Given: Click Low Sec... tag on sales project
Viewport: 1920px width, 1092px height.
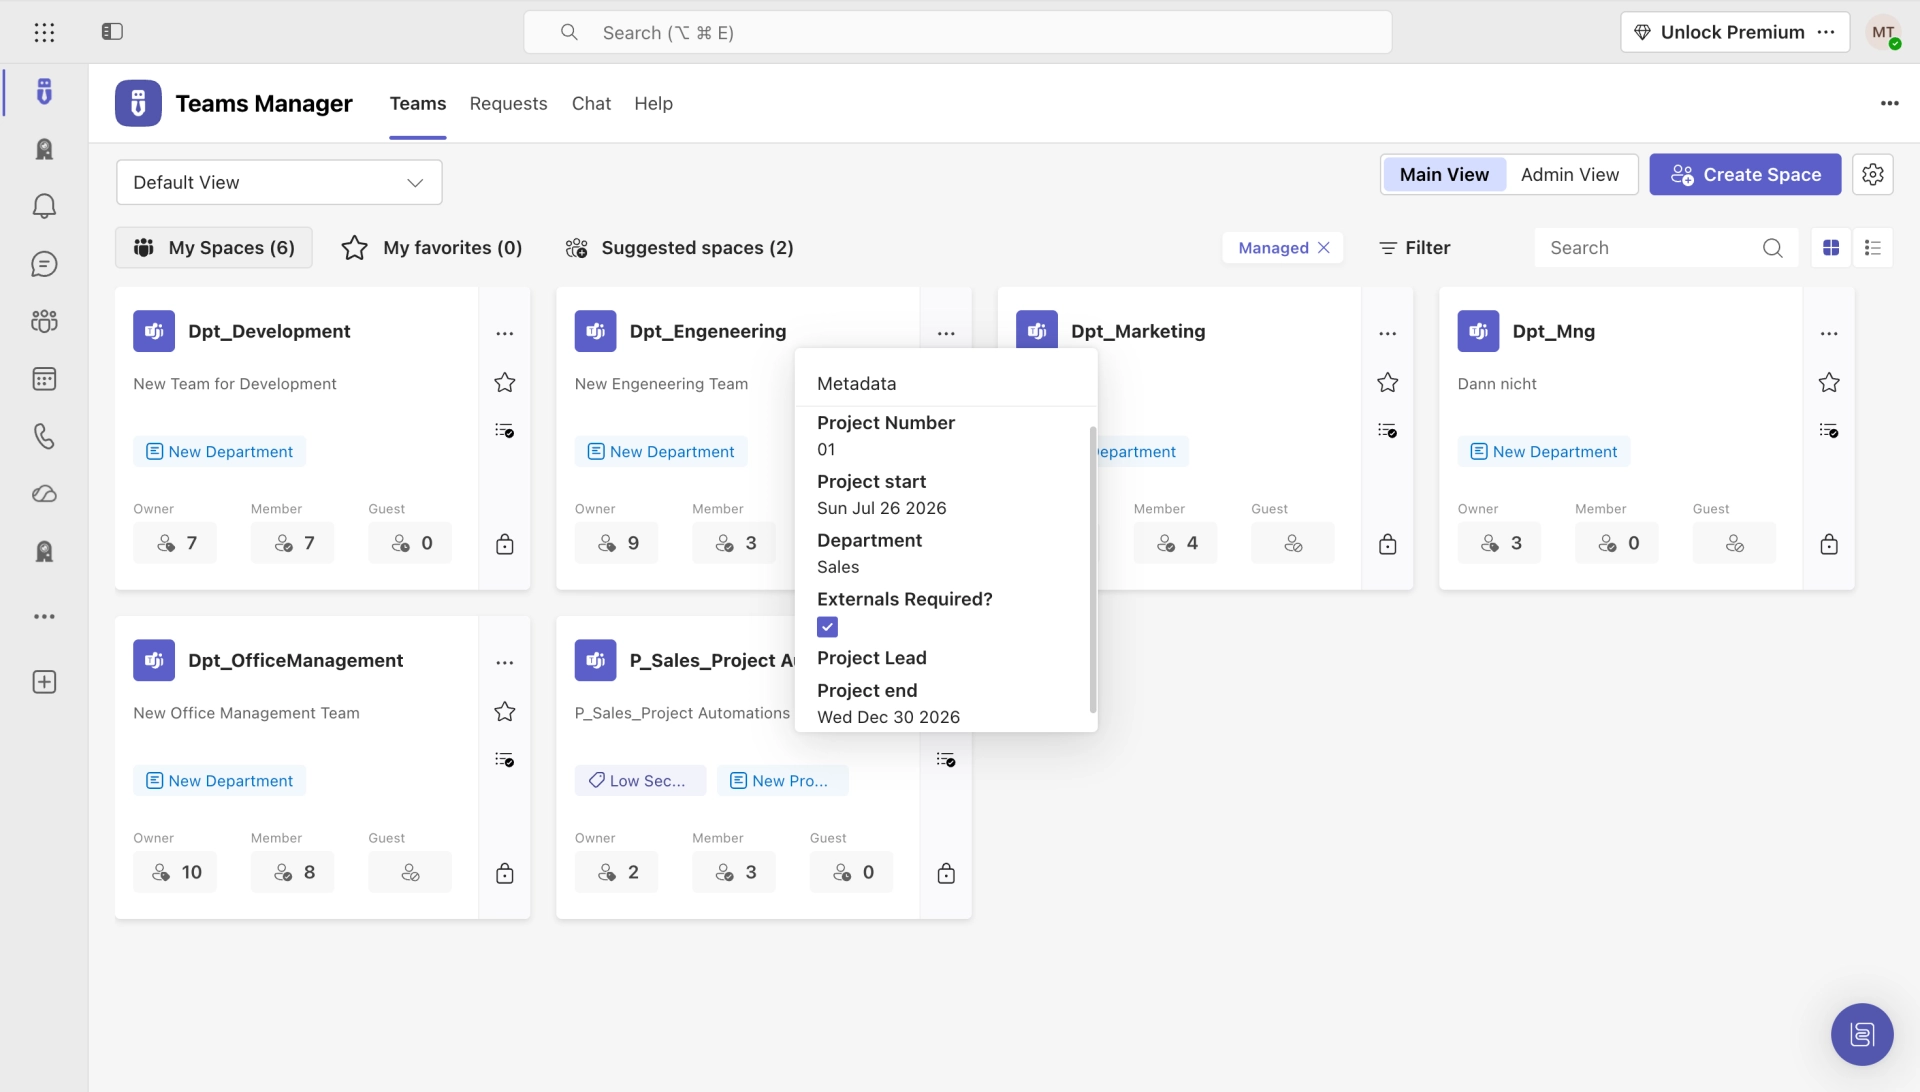Looking at the screenshot, I should 640,781.
